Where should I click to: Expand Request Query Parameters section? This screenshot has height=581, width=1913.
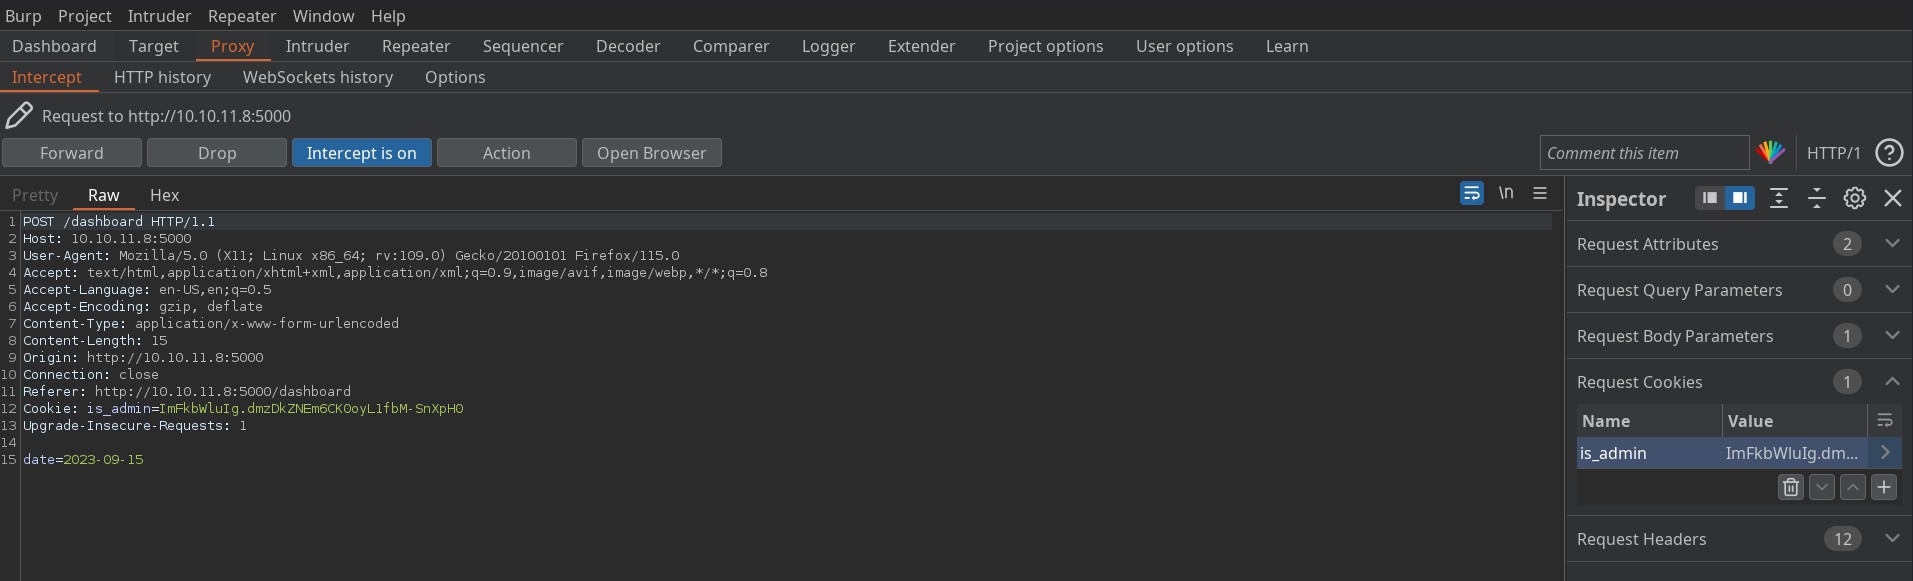1892,289
